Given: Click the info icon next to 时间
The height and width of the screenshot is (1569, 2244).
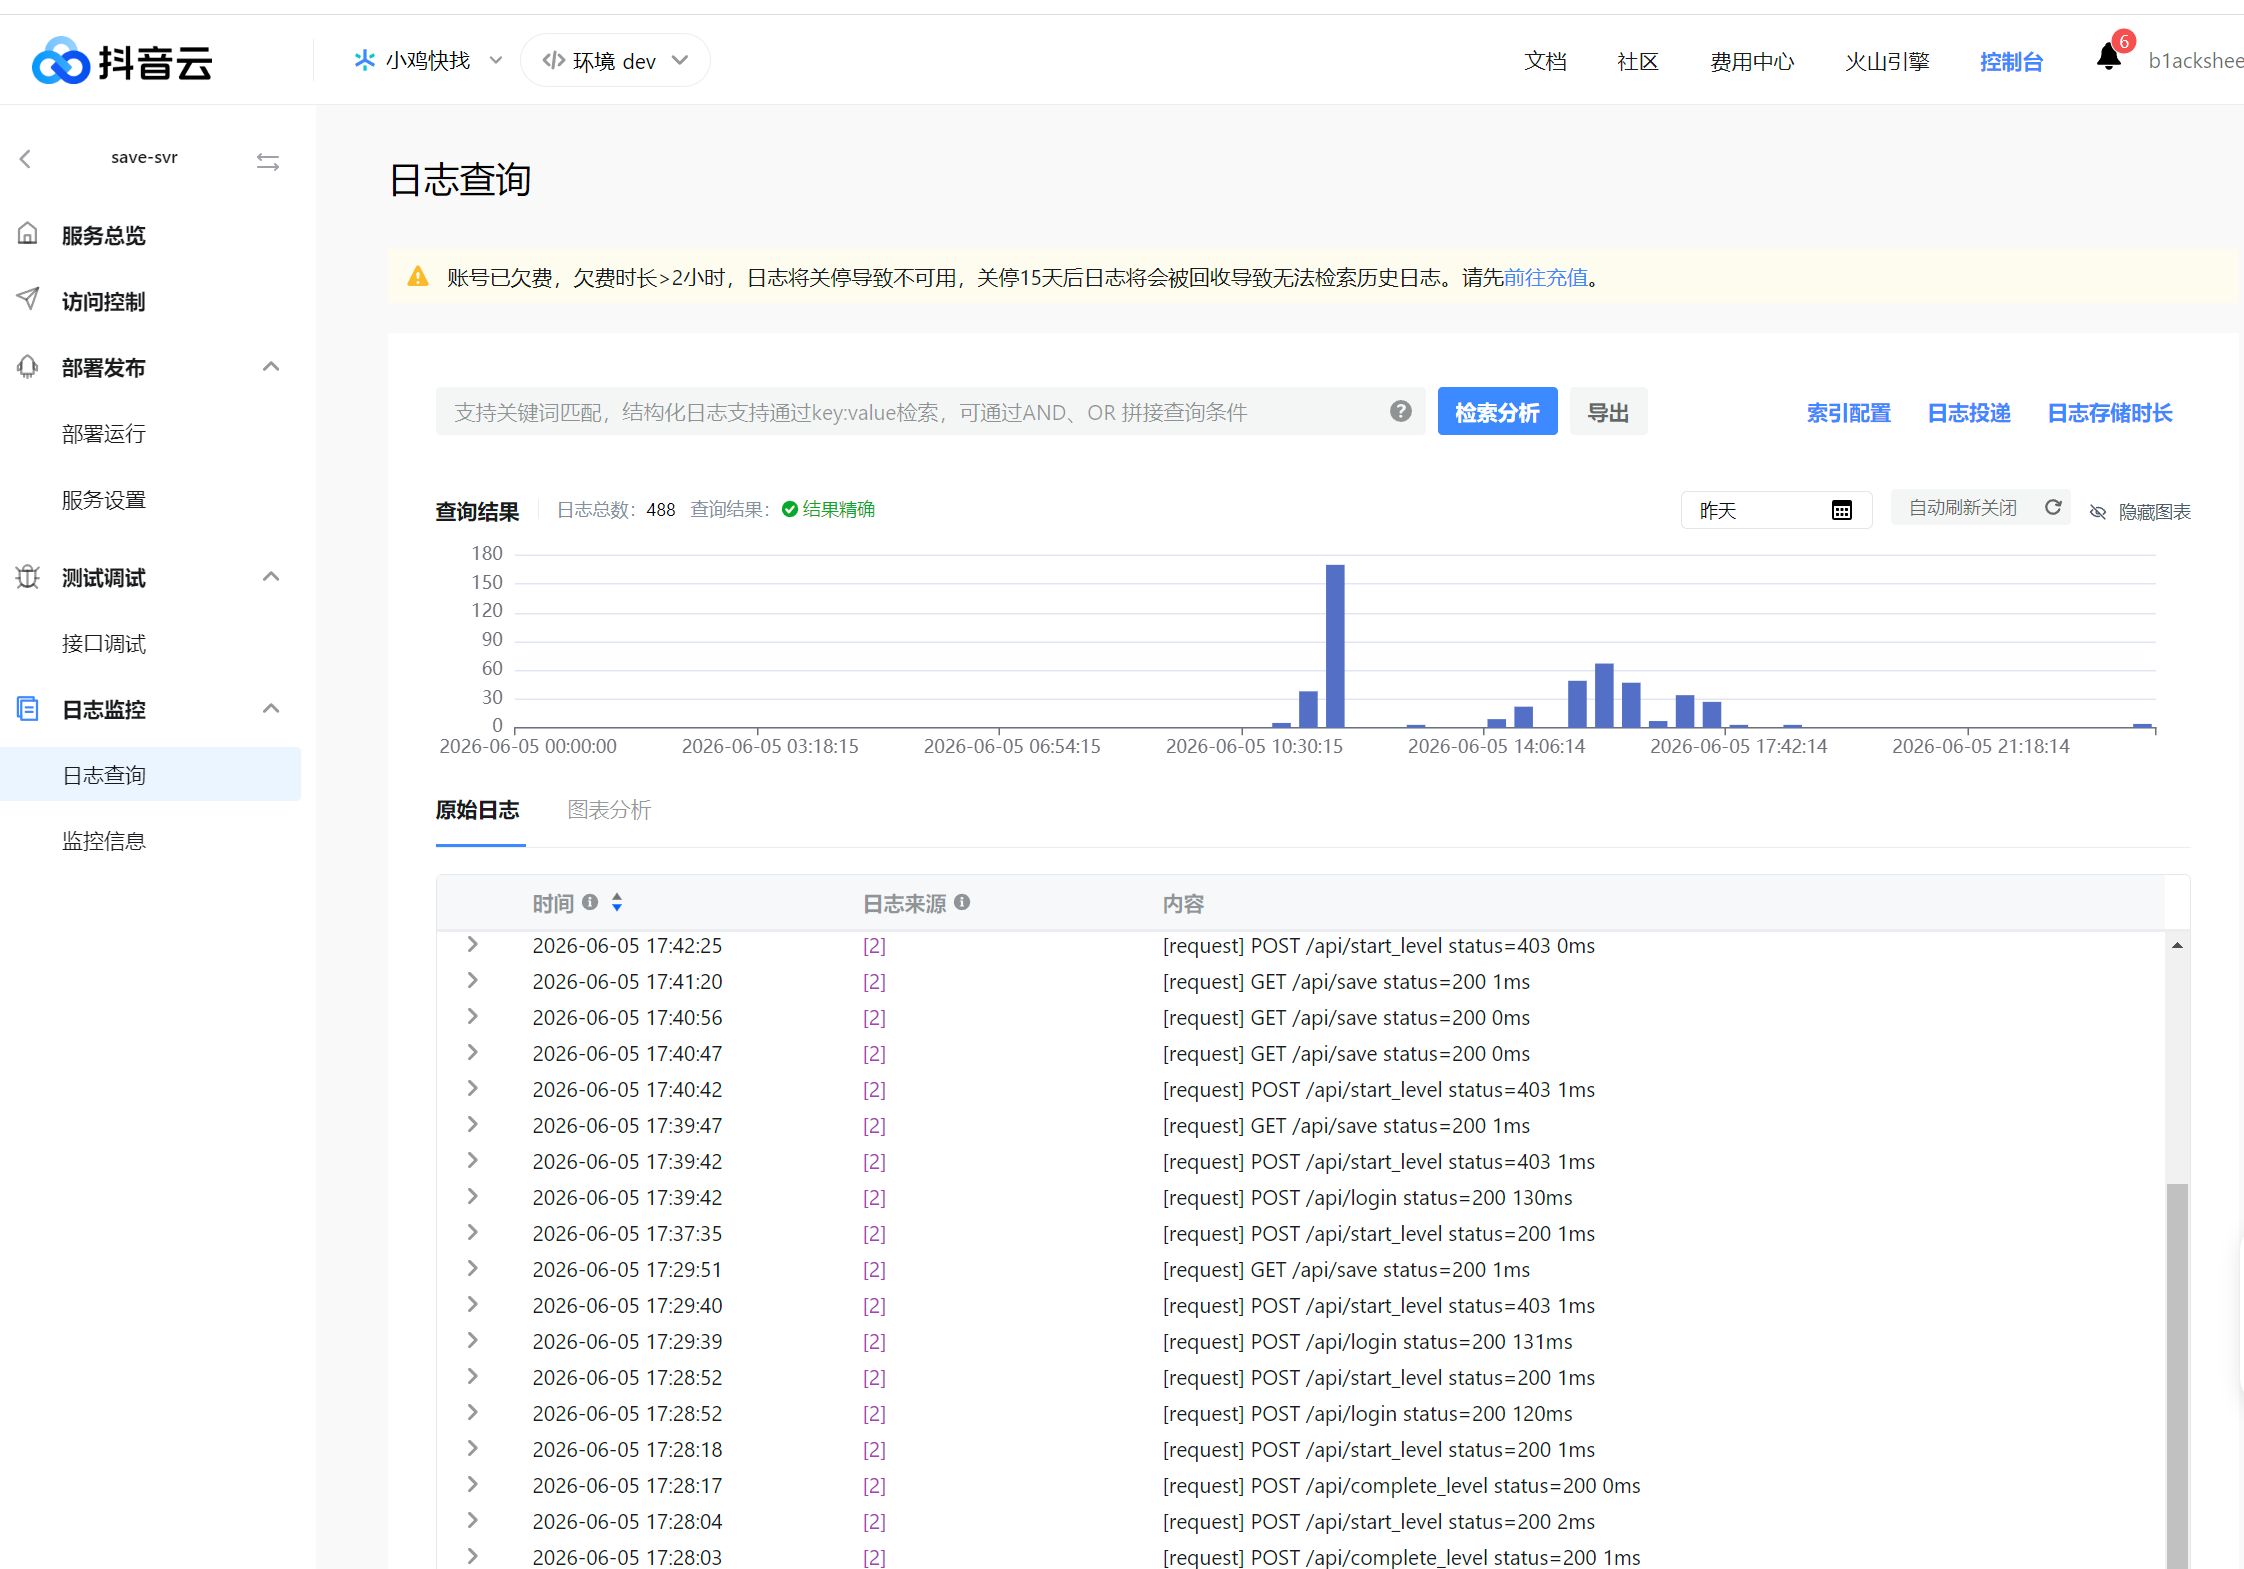Looking at the screenshot, I should 590,902.
